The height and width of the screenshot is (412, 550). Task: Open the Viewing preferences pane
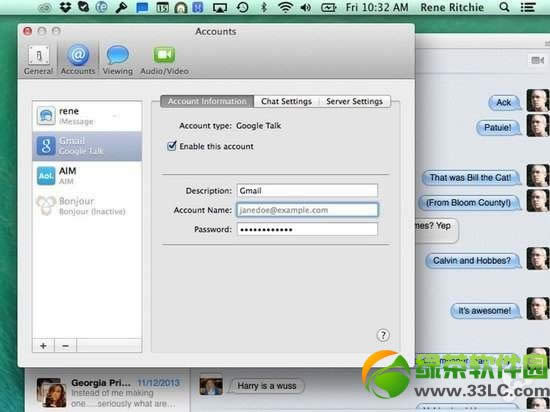coord(118,60)
